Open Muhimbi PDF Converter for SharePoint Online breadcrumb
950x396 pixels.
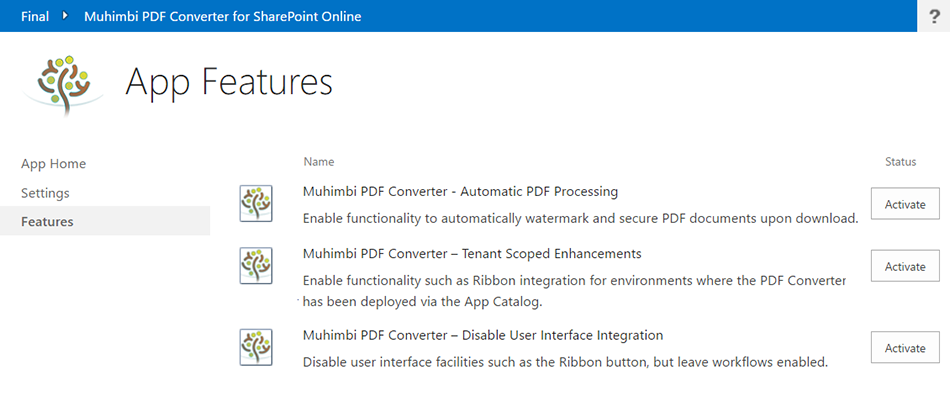pos(222,16)
